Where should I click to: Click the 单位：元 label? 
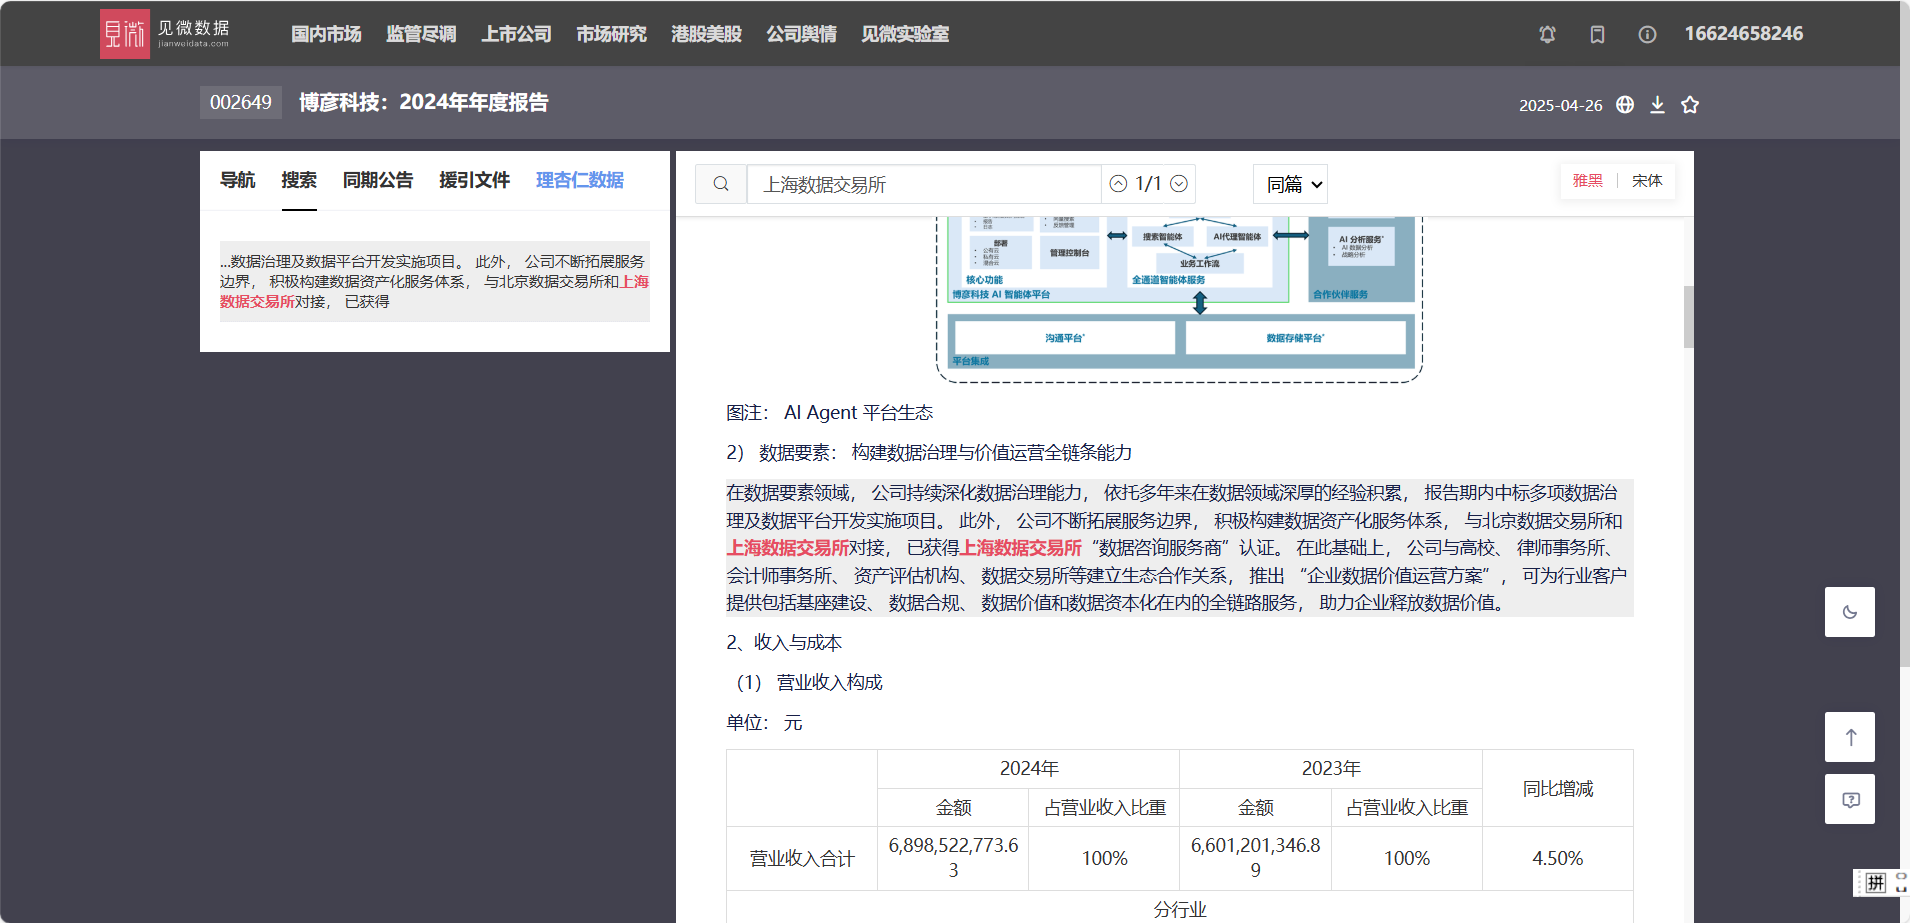[x=764, y=723]
